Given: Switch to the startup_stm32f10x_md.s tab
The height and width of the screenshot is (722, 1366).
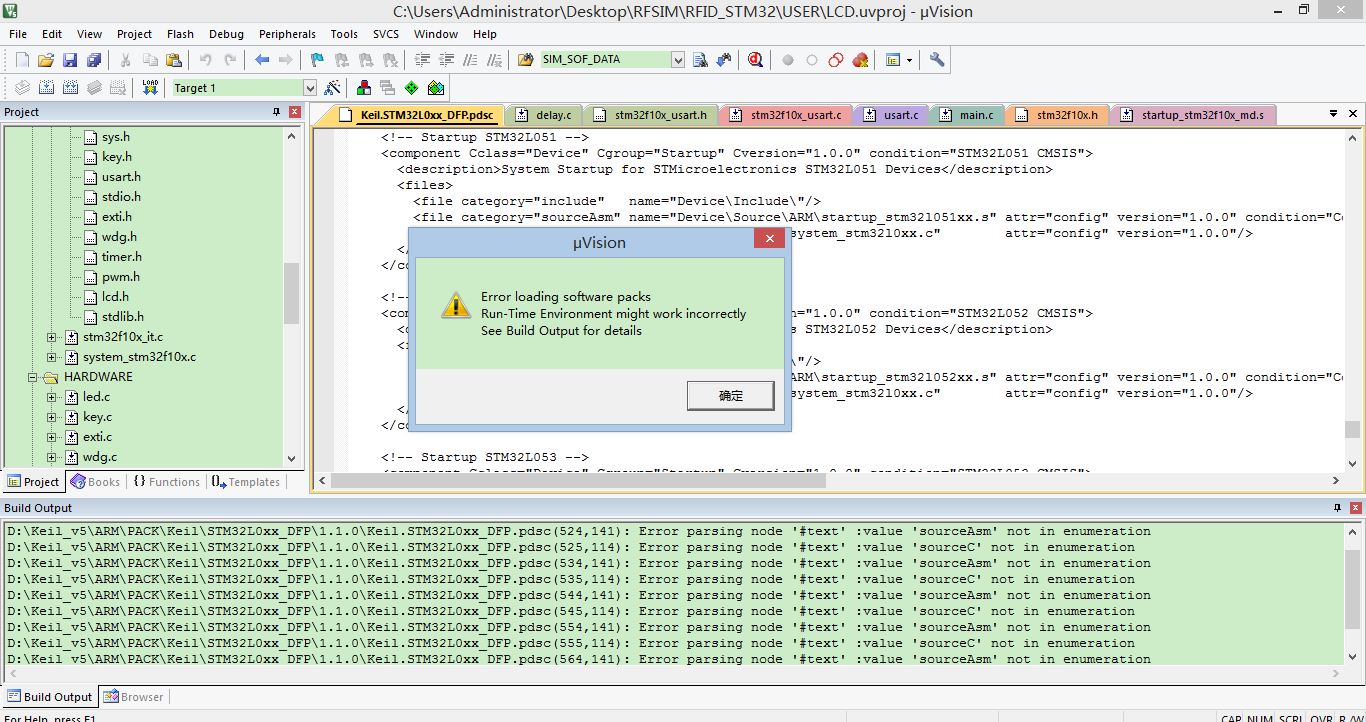Looking at the screenshot, I should (x=1192, y=115).
